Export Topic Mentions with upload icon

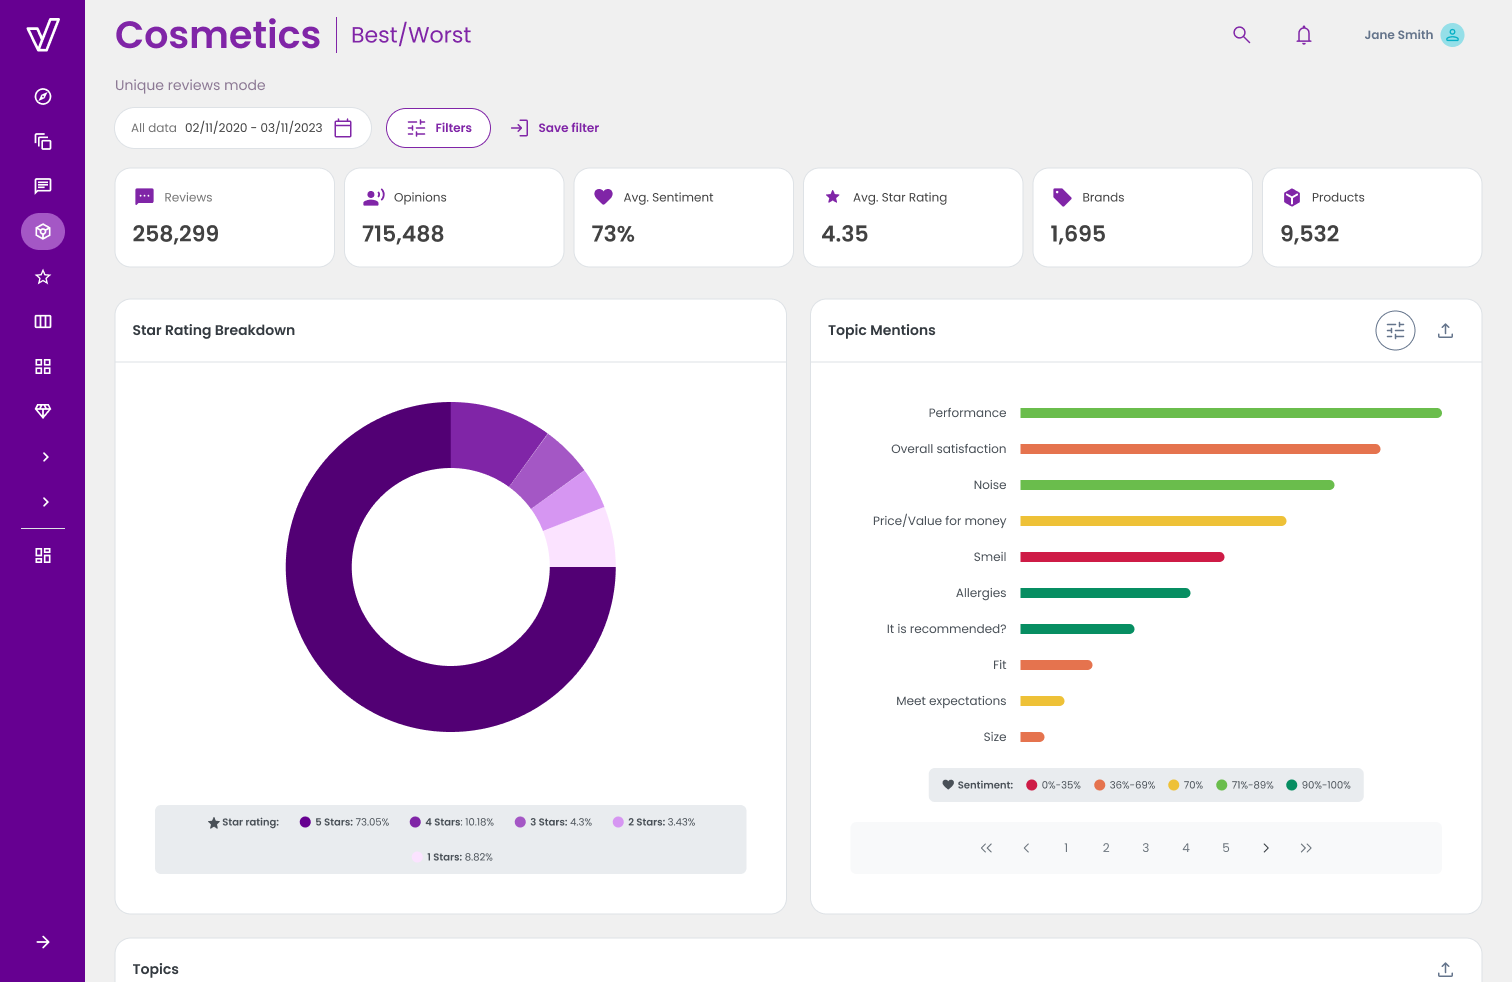click(x=1446, y=331)
